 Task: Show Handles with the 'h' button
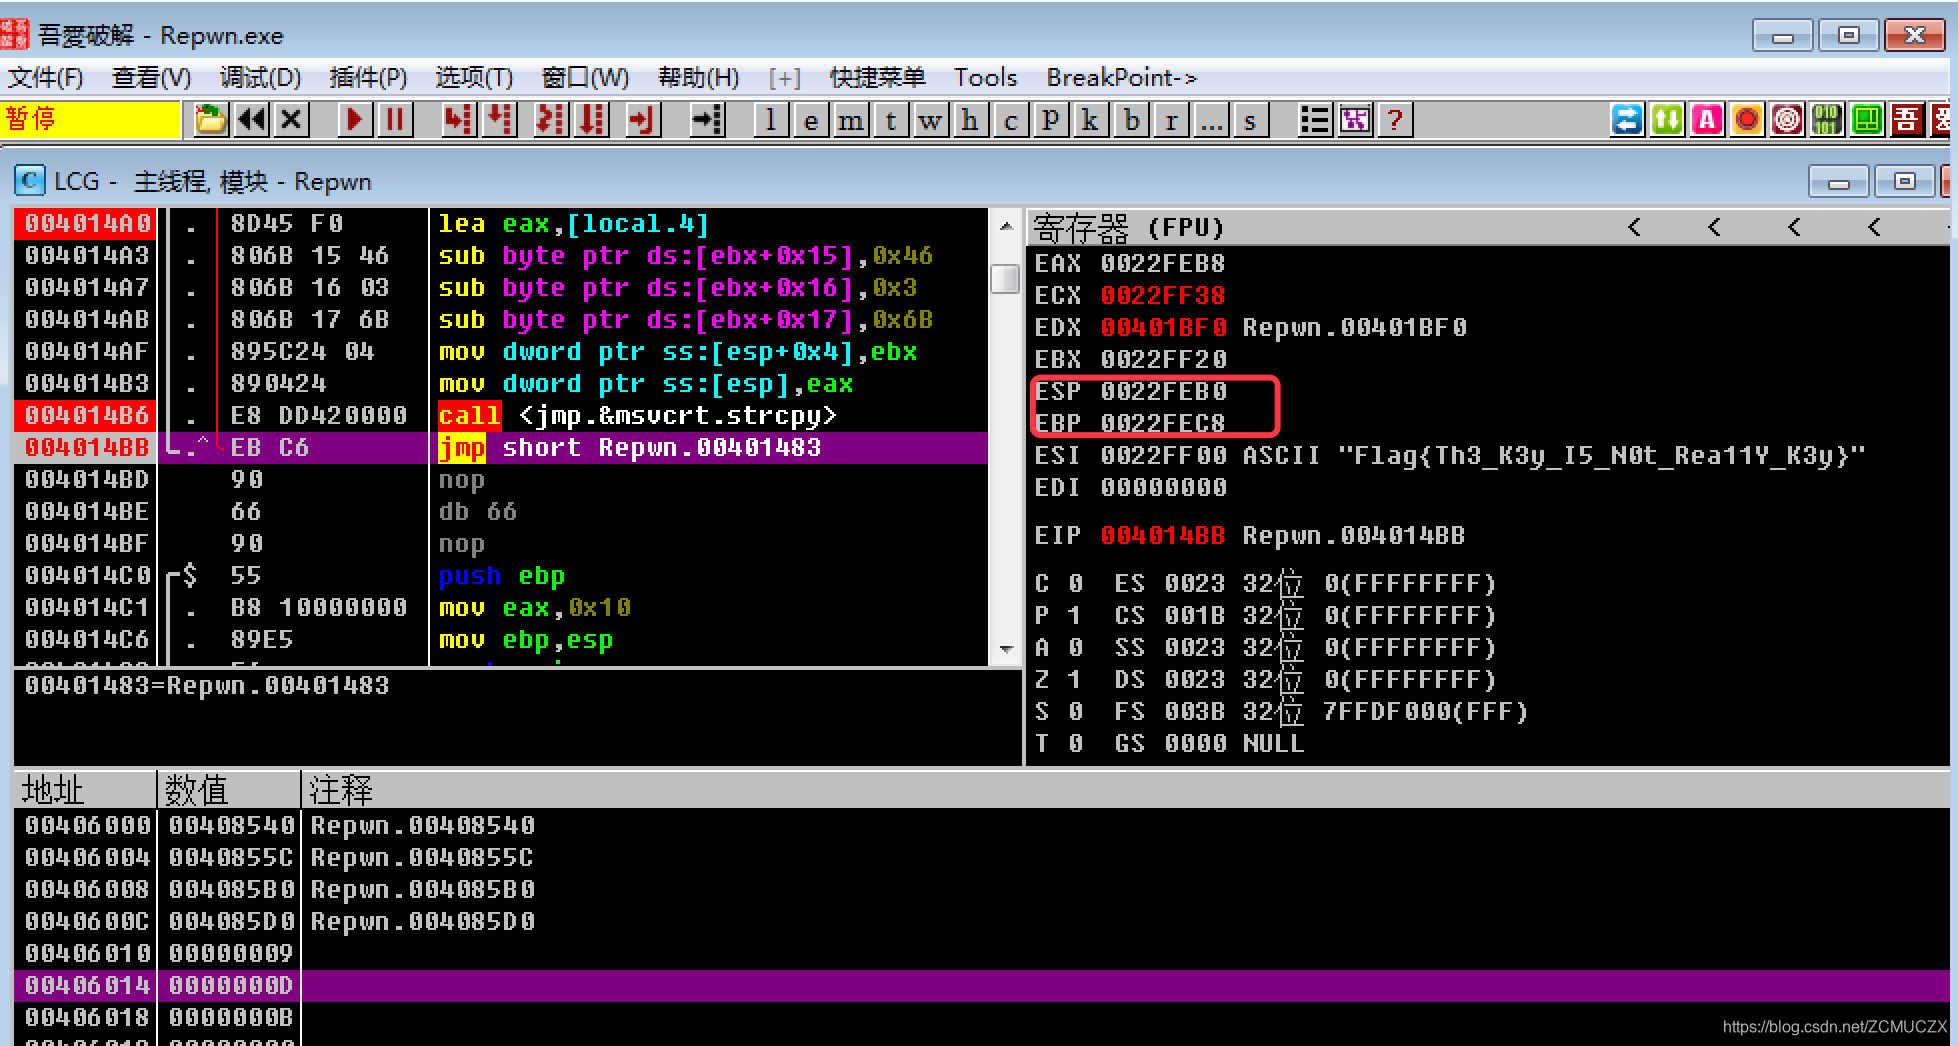click(970, 120)
